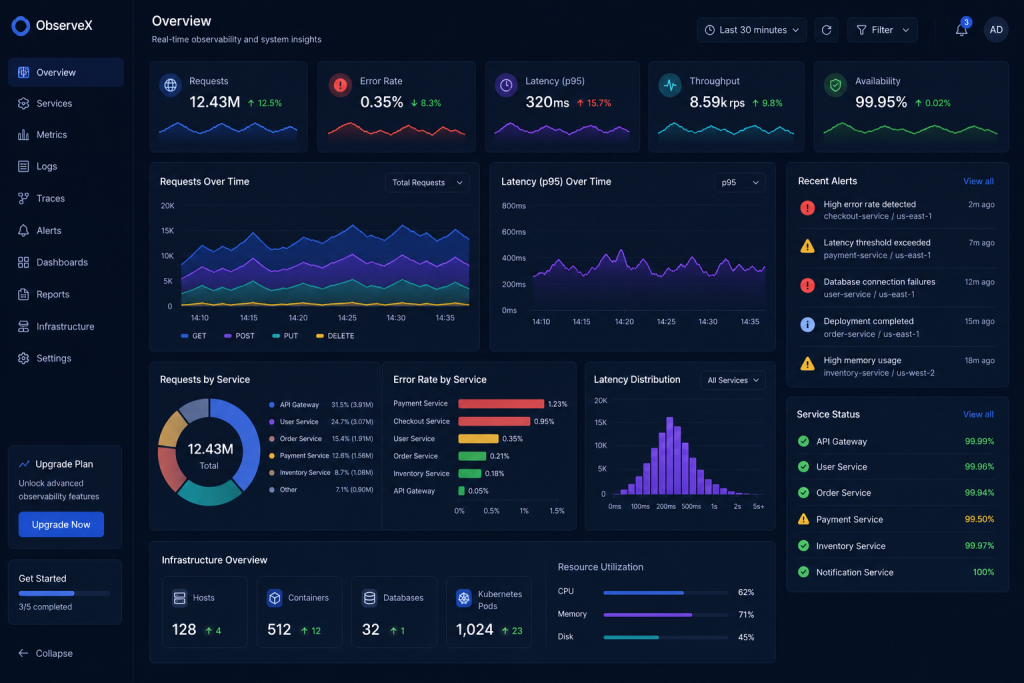Screen dimensions: 1024x683
Task: Open the notifications bell icon
Action: pyautogui.click(x=961, y=30)
